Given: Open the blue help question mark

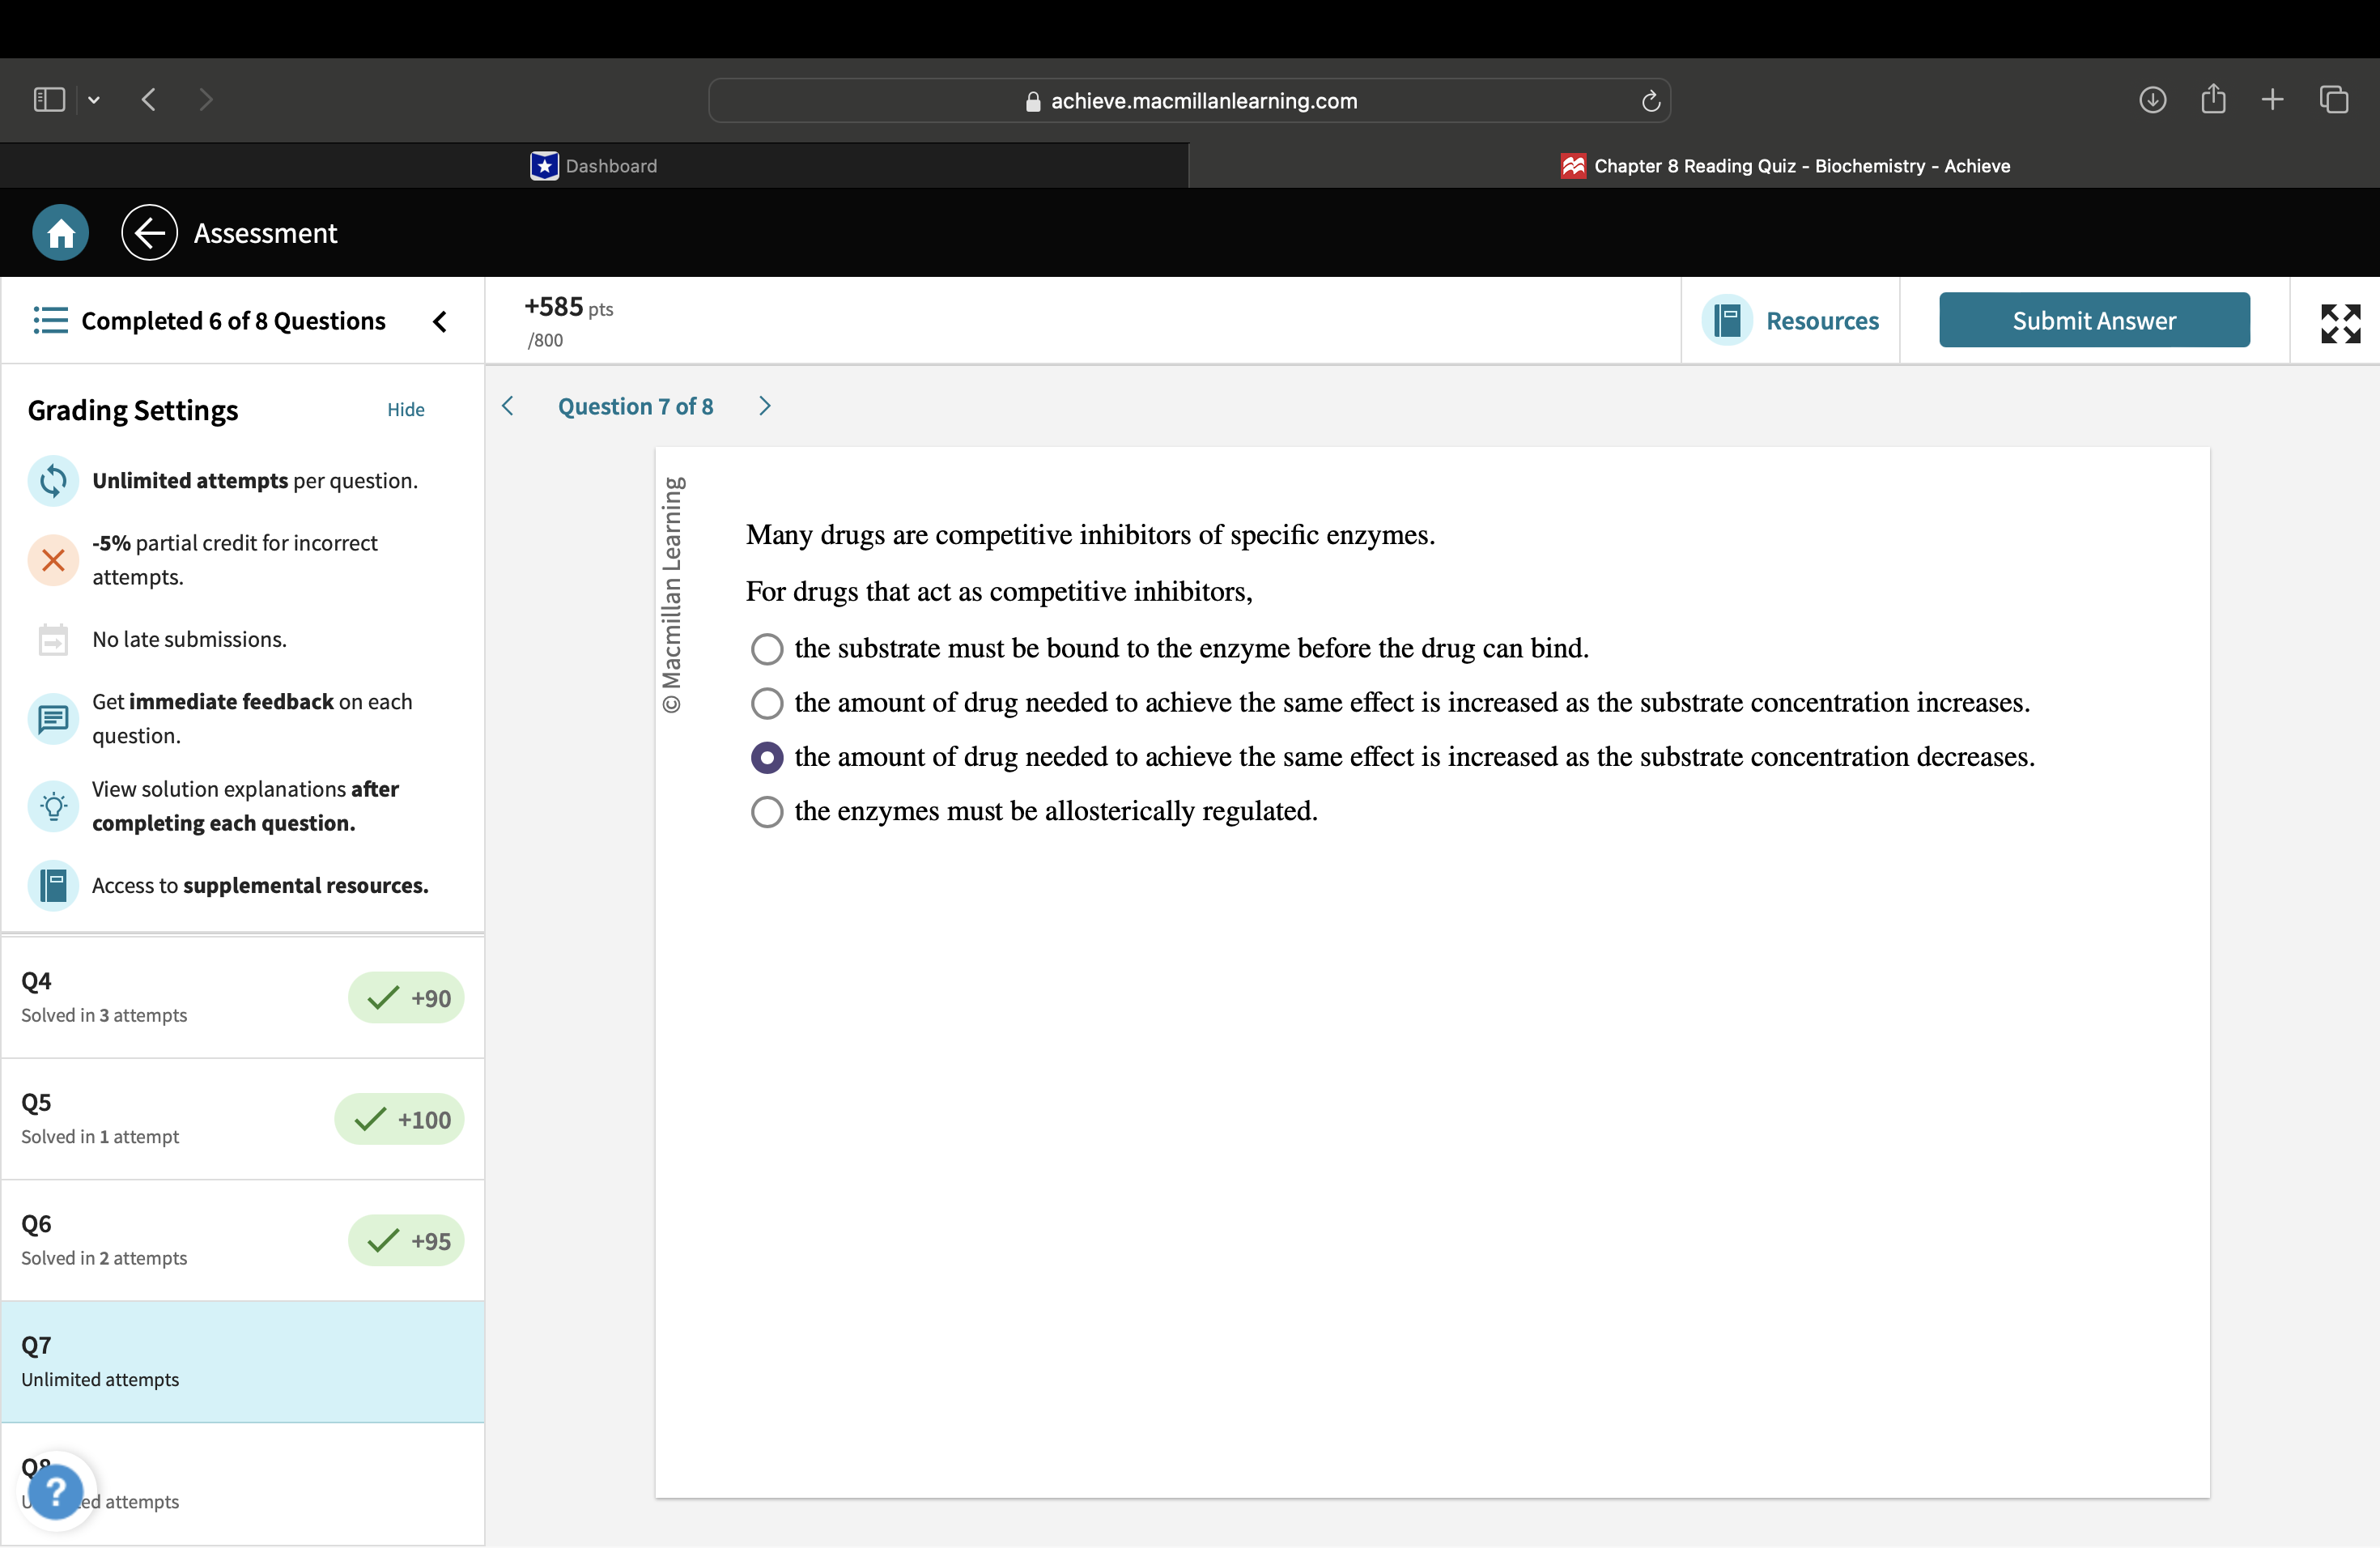Looking at the screenshot, I should 56,1491.
